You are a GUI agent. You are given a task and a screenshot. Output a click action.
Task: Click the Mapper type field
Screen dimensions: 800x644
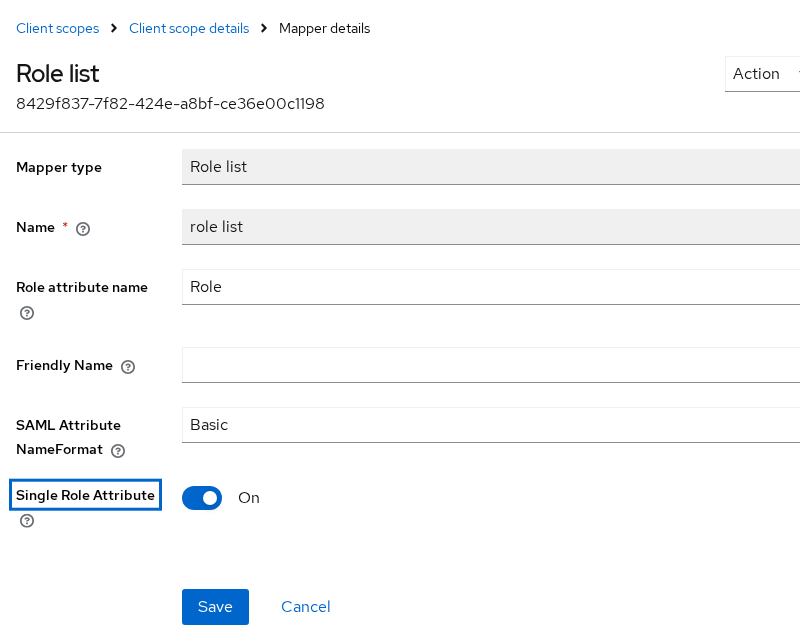click(491, 167)
